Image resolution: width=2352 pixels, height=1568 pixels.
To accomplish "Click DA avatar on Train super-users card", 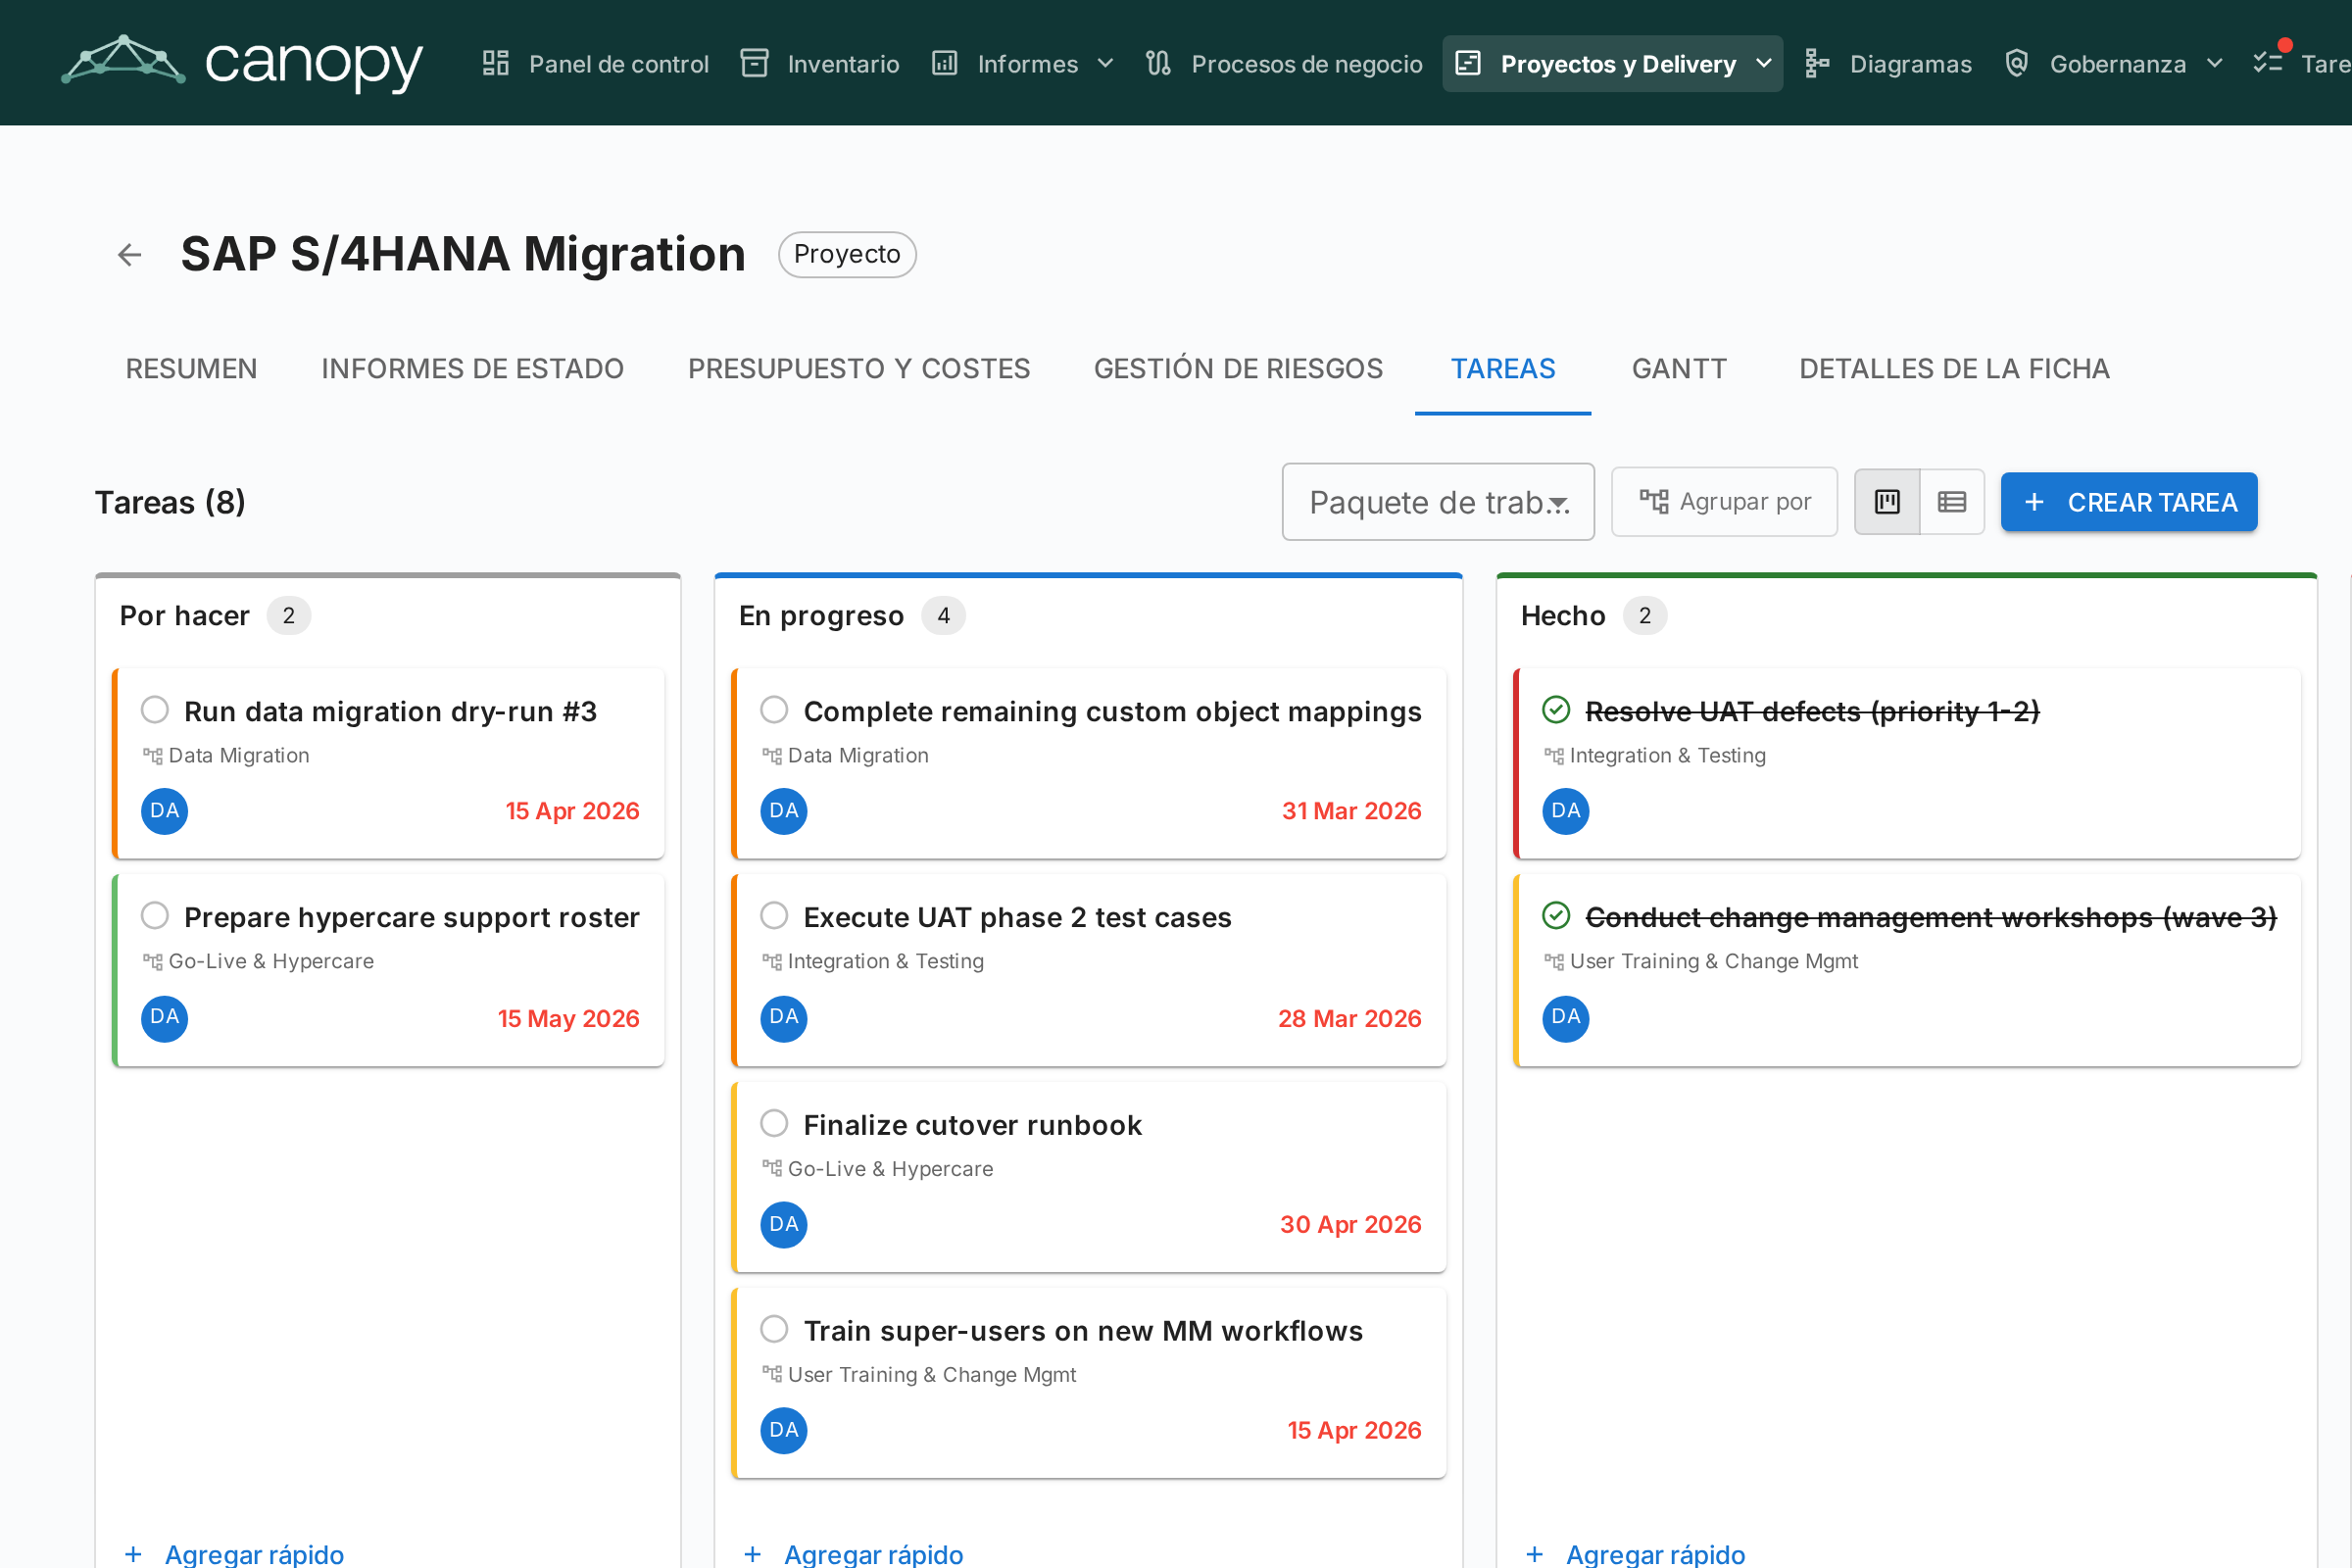I will coord(784,1430).
